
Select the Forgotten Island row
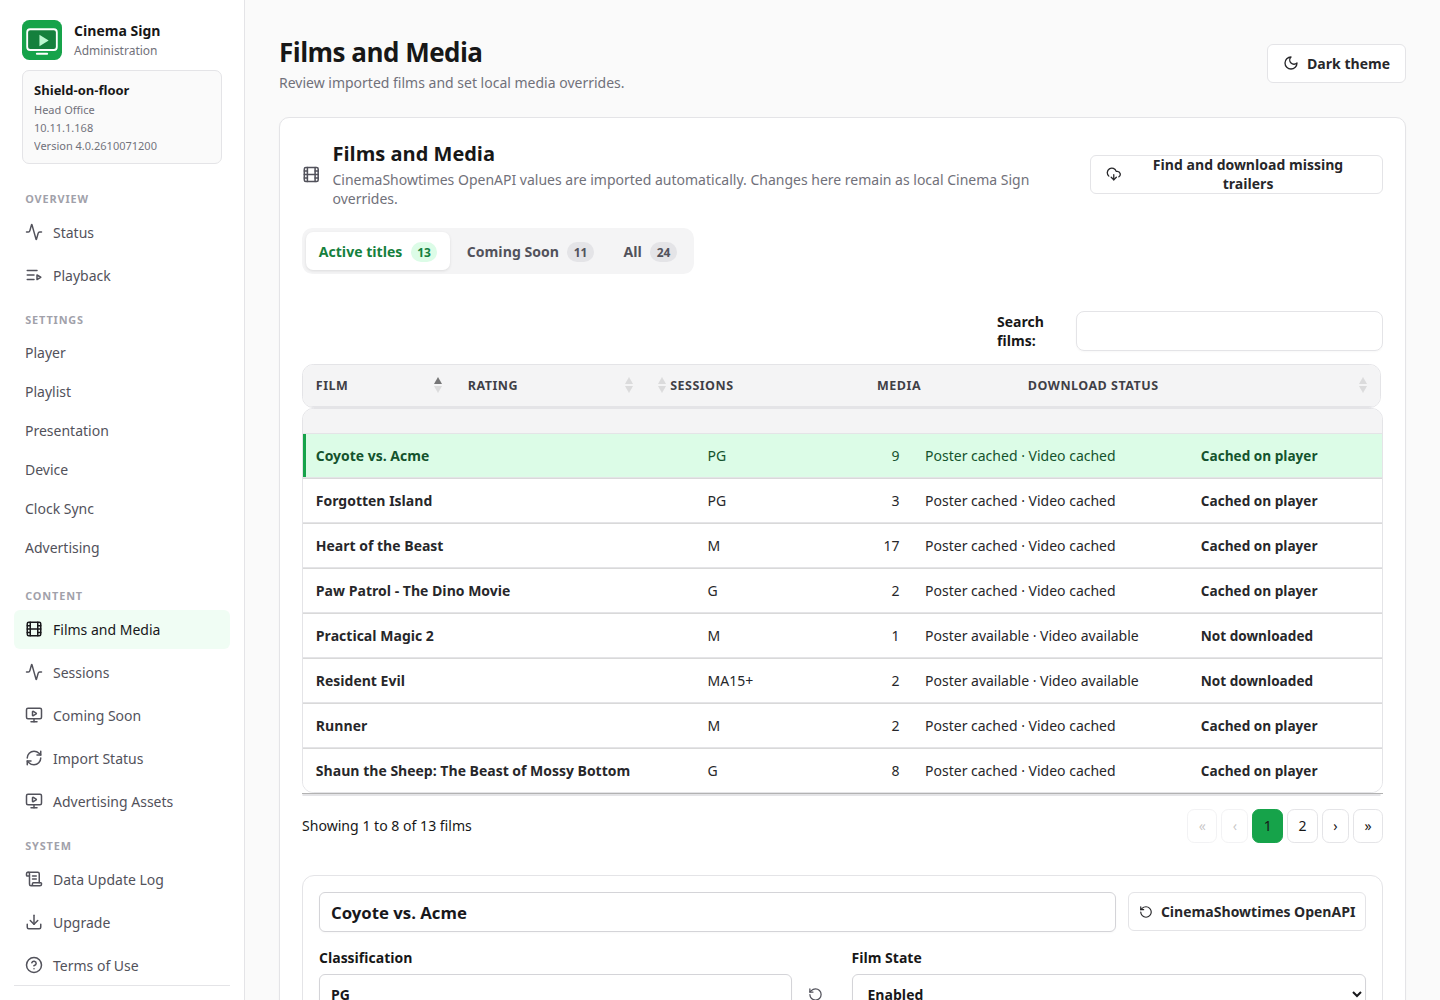tap(842, 501)
